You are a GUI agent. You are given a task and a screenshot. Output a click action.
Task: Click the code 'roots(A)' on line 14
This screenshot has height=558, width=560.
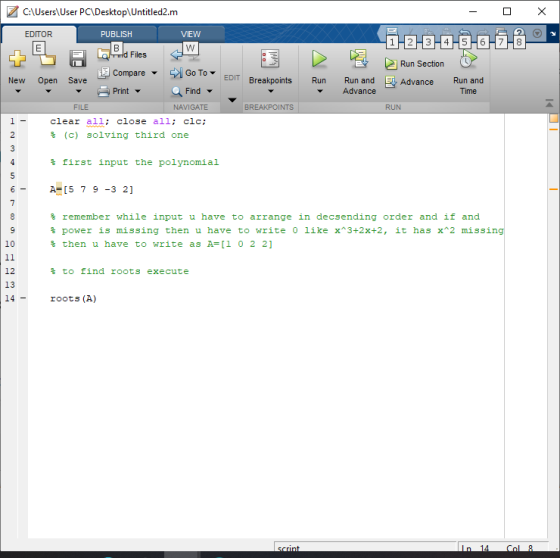click(73, 298)
